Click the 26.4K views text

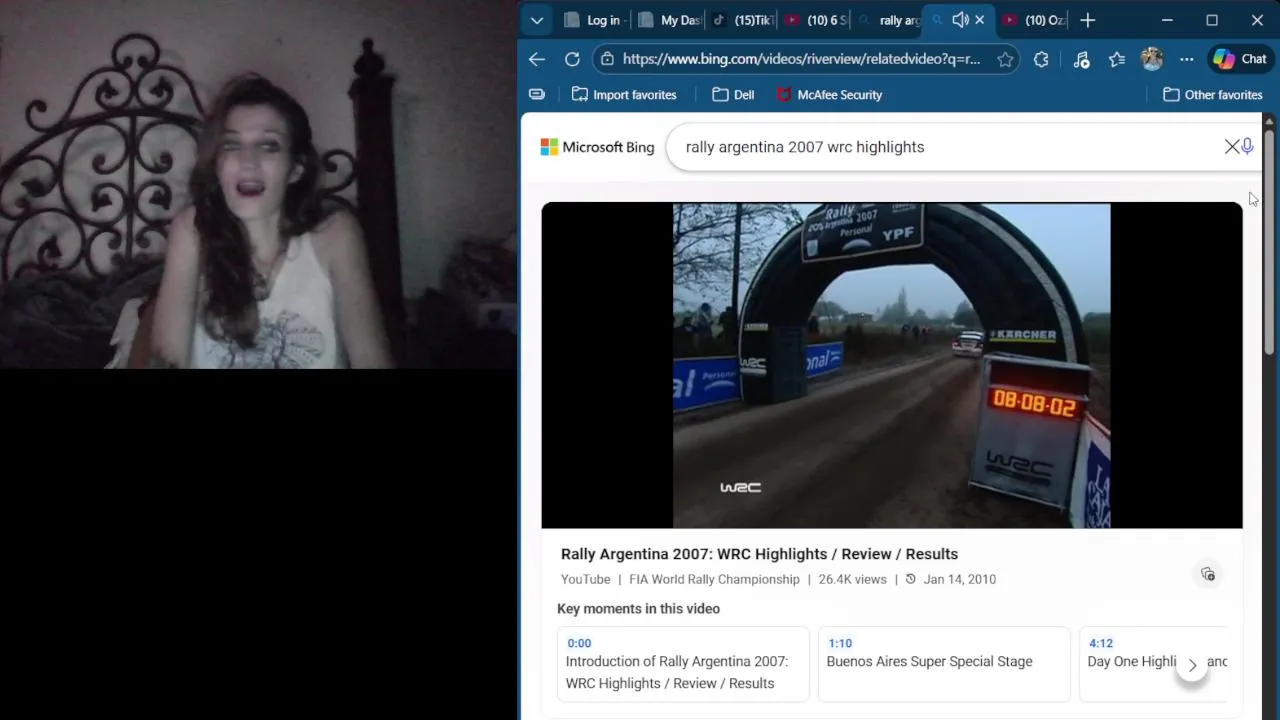(x=852, y=579)
